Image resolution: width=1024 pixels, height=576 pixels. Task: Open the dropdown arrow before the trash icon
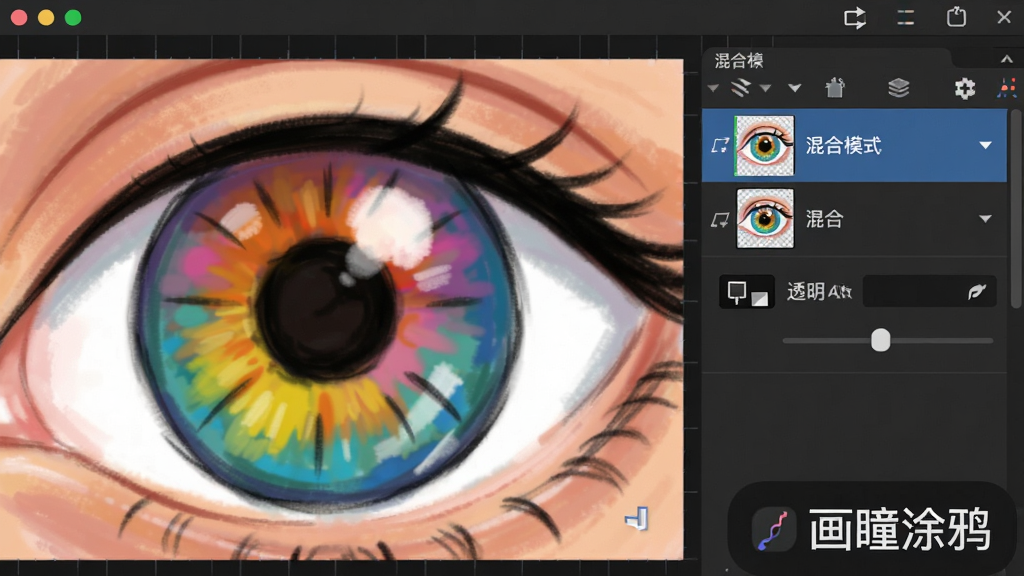point(794,88)
